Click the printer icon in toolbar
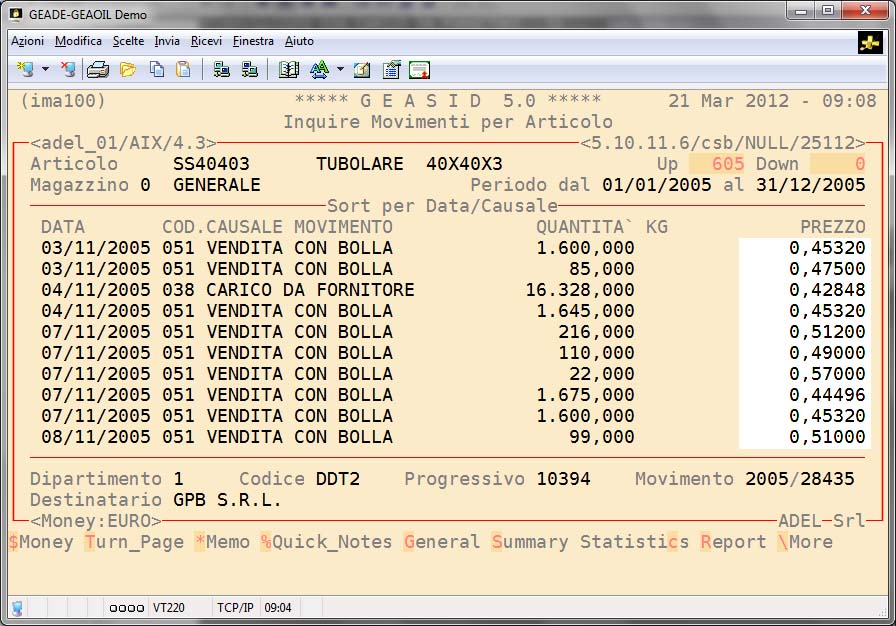Image resolution: width=896 pixels, height=626 pixels. click(97, 70)
